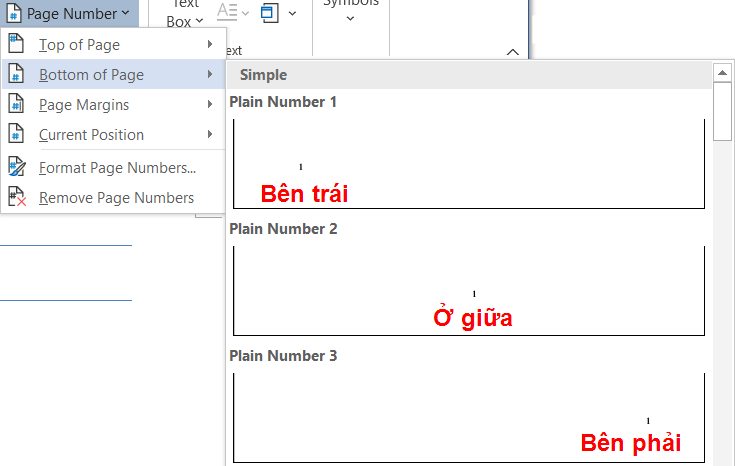Click the Page Number icon in ribbon
Viewport: 735px width, 466px height.
pos(14,13)
